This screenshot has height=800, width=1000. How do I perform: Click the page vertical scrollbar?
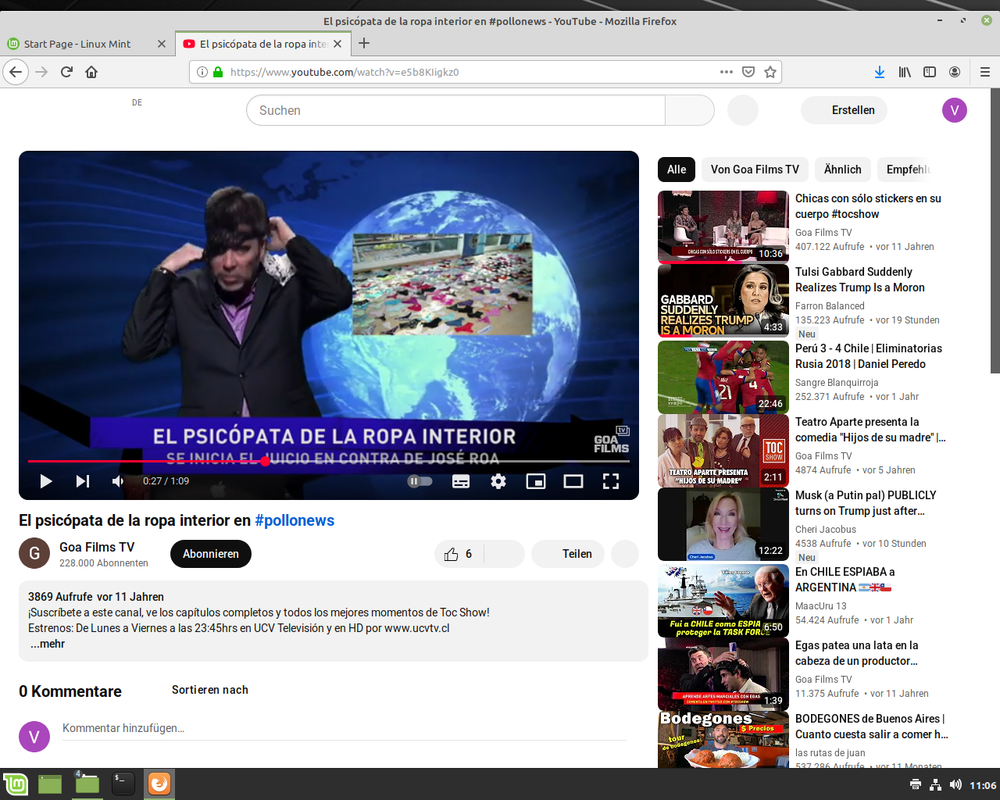point(995,231)
